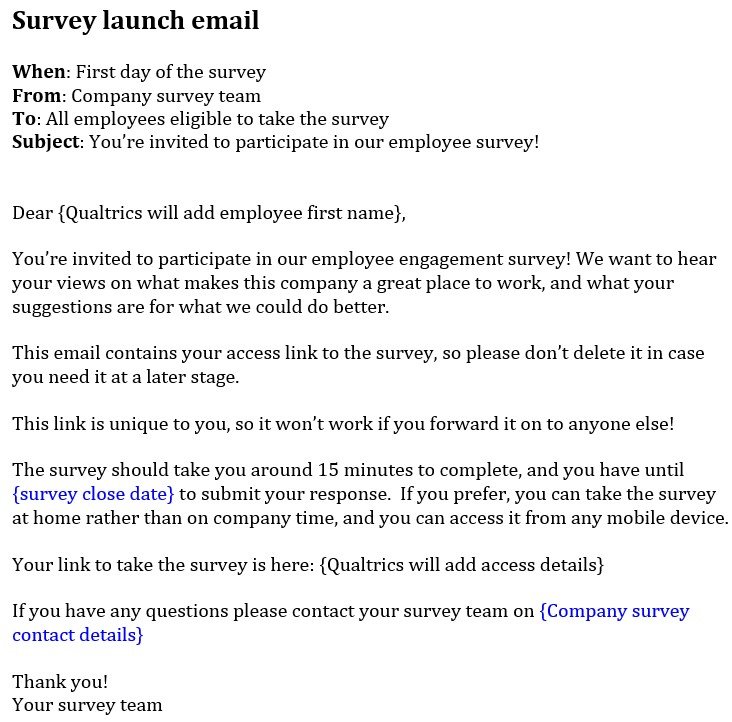
Task: Click the bold "When" label
Action: 39,72
